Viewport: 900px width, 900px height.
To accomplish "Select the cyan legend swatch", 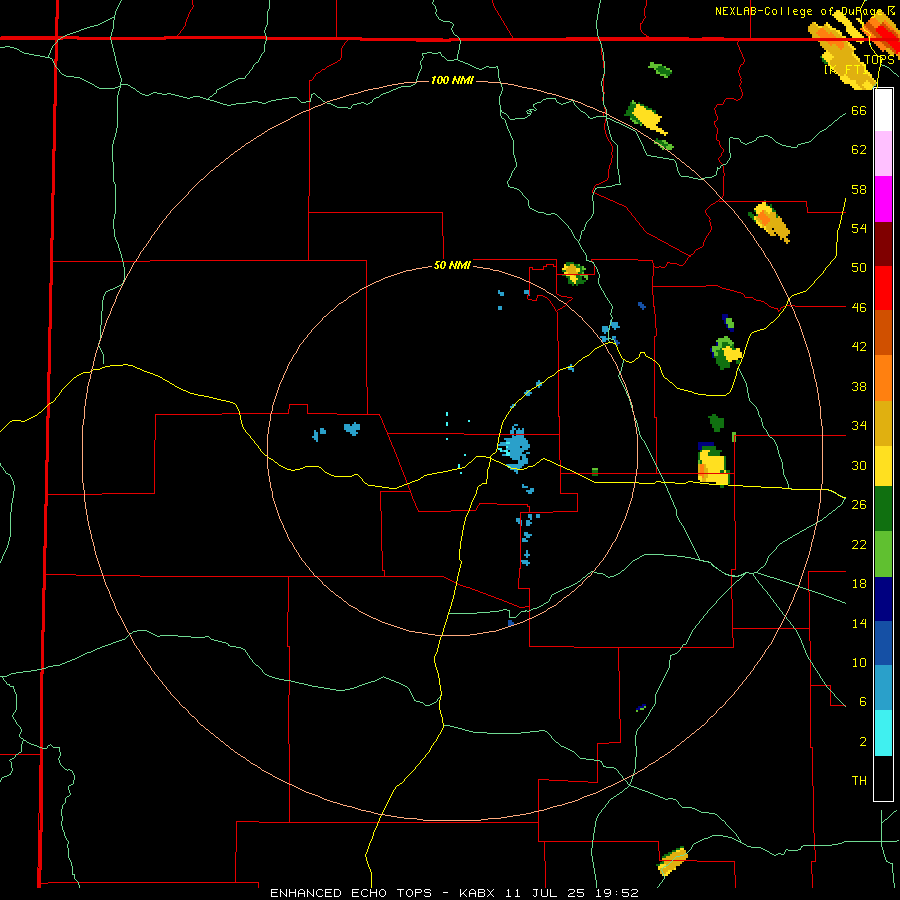I will pyautogui.click(x=883, y=733).
